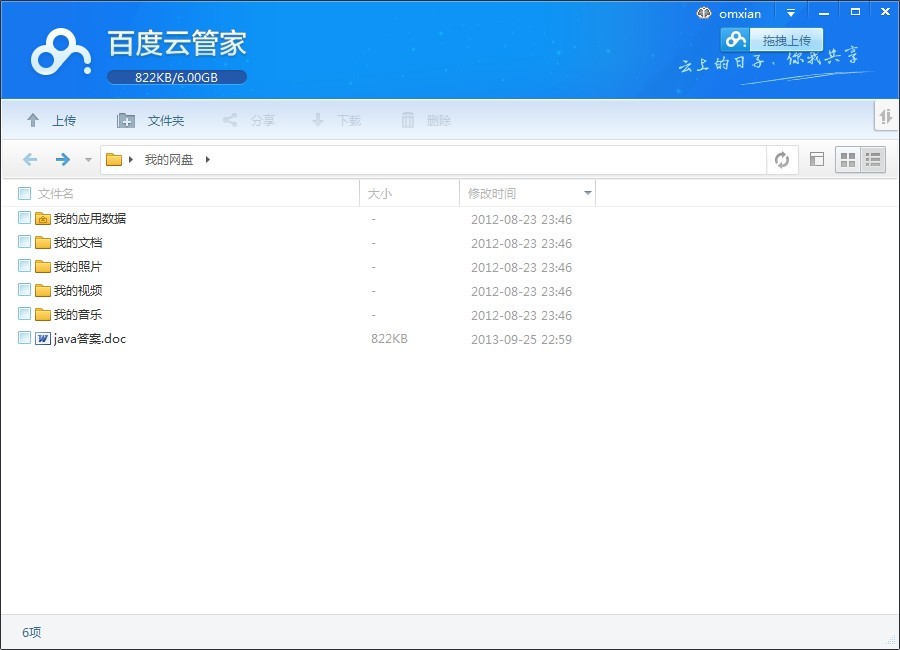Click the 6项 item count in status bar
Screen dimensions: 900x650
pyautogui.click(x=32, y=632)
